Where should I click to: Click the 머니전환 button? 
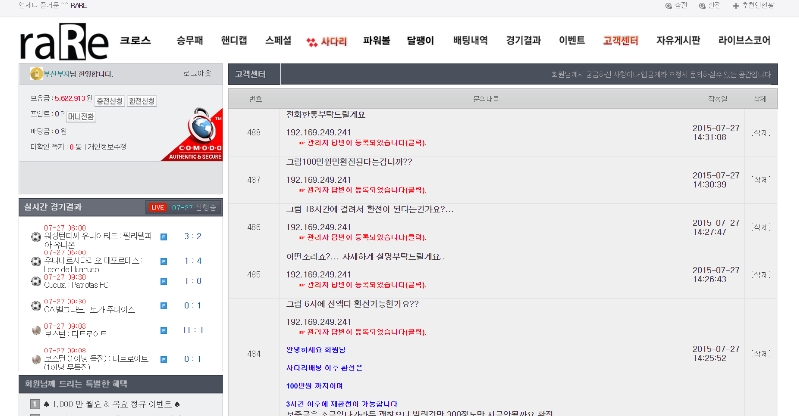tap(81, 117)
